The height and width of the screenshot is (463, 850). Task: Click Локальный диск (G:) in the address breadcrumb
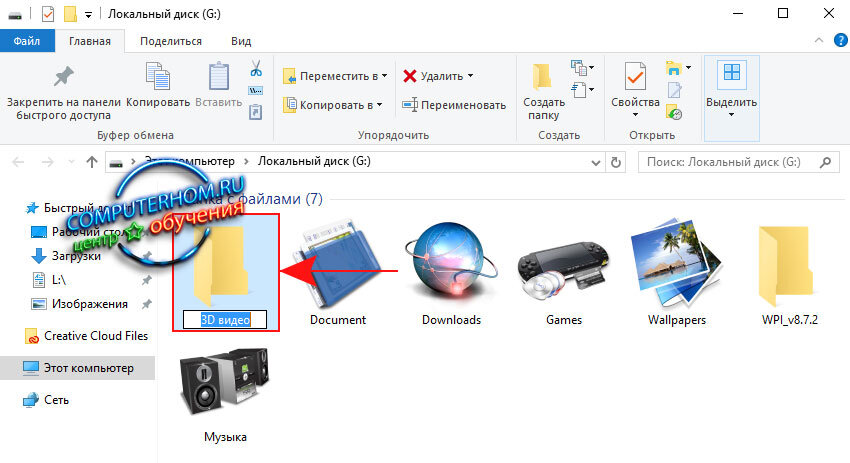pos(314,161)
